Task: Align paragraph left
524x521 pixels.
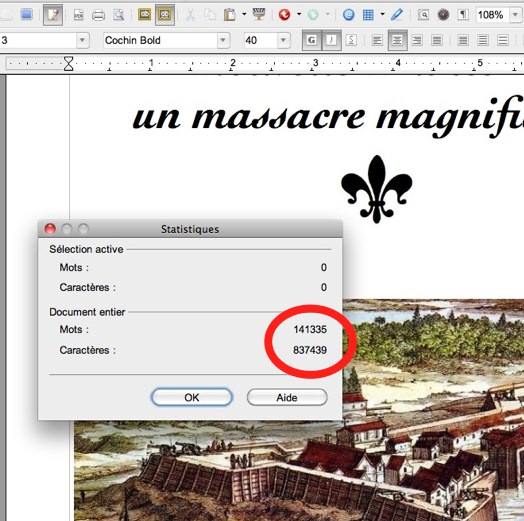Action: click(x=377, y=40)
